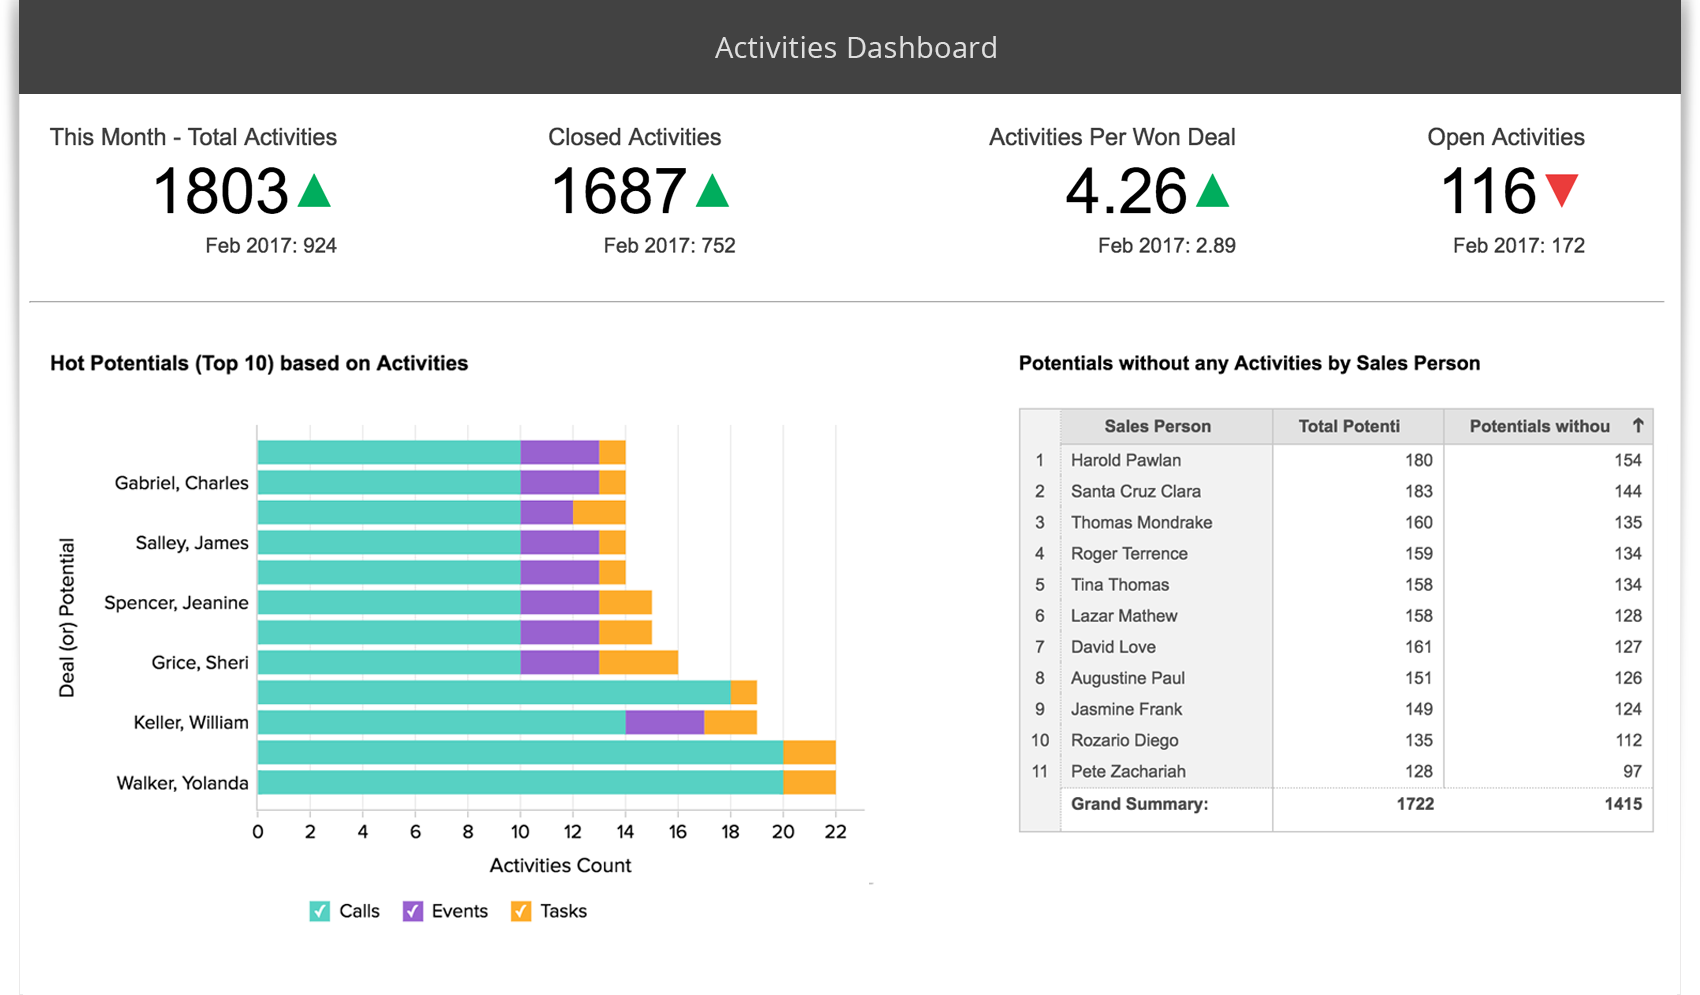Select the Pete Zachariah table row
Screen dimensions: 1700x995
coord(1127,771)
